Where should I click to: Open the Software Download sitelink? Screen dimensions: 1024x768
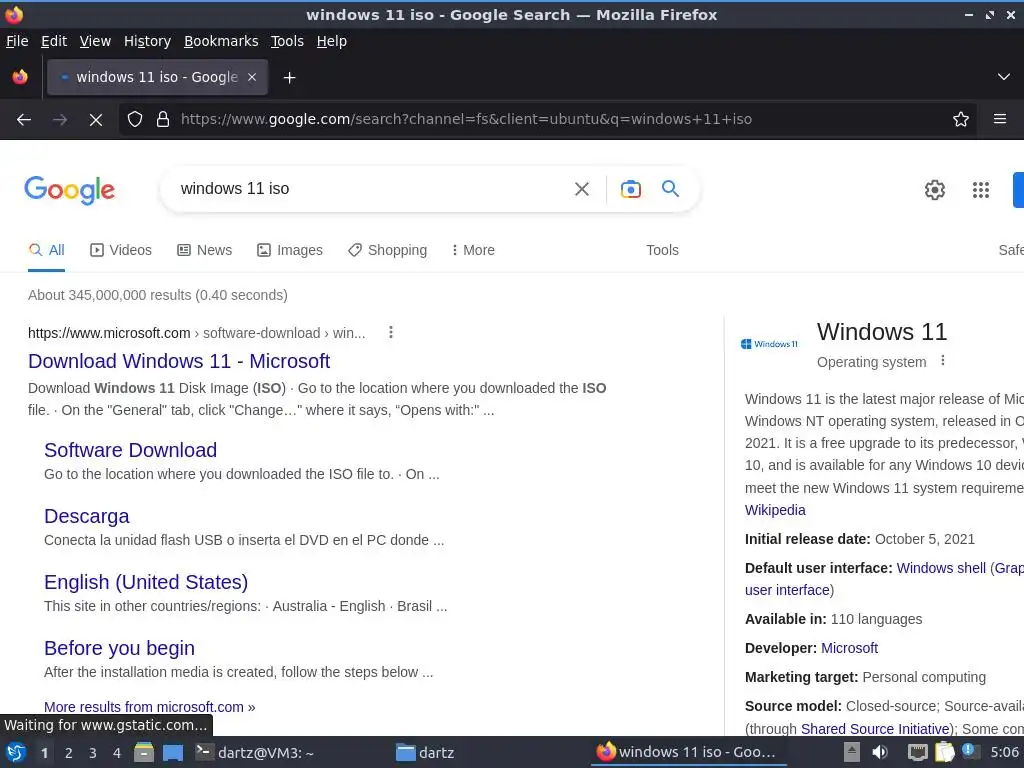point(131,450)
